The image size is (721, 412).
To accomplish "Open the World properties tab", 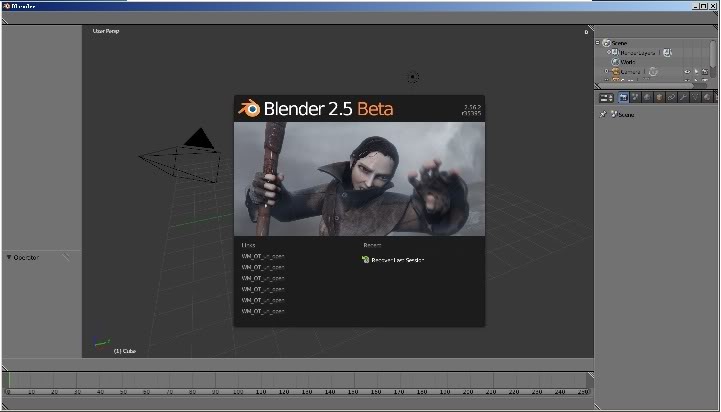I will 647,97.
